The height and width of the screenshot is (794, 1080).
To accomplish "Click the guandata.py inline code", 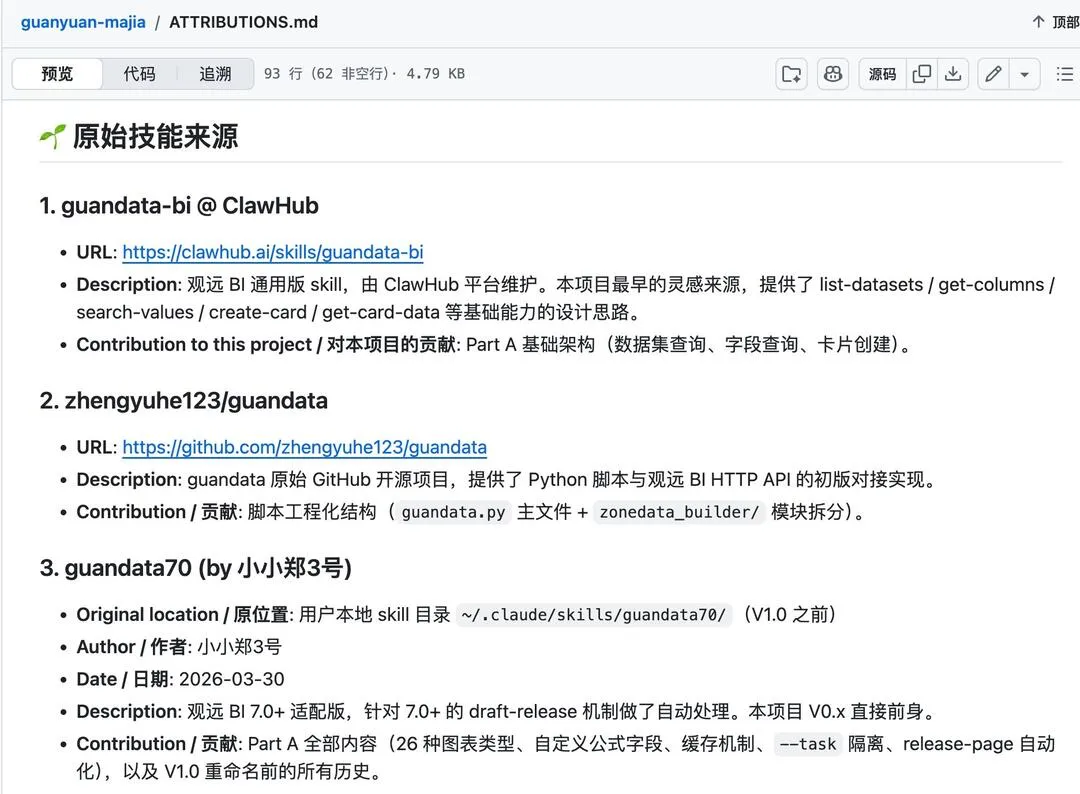I will [x=453, y=512].
